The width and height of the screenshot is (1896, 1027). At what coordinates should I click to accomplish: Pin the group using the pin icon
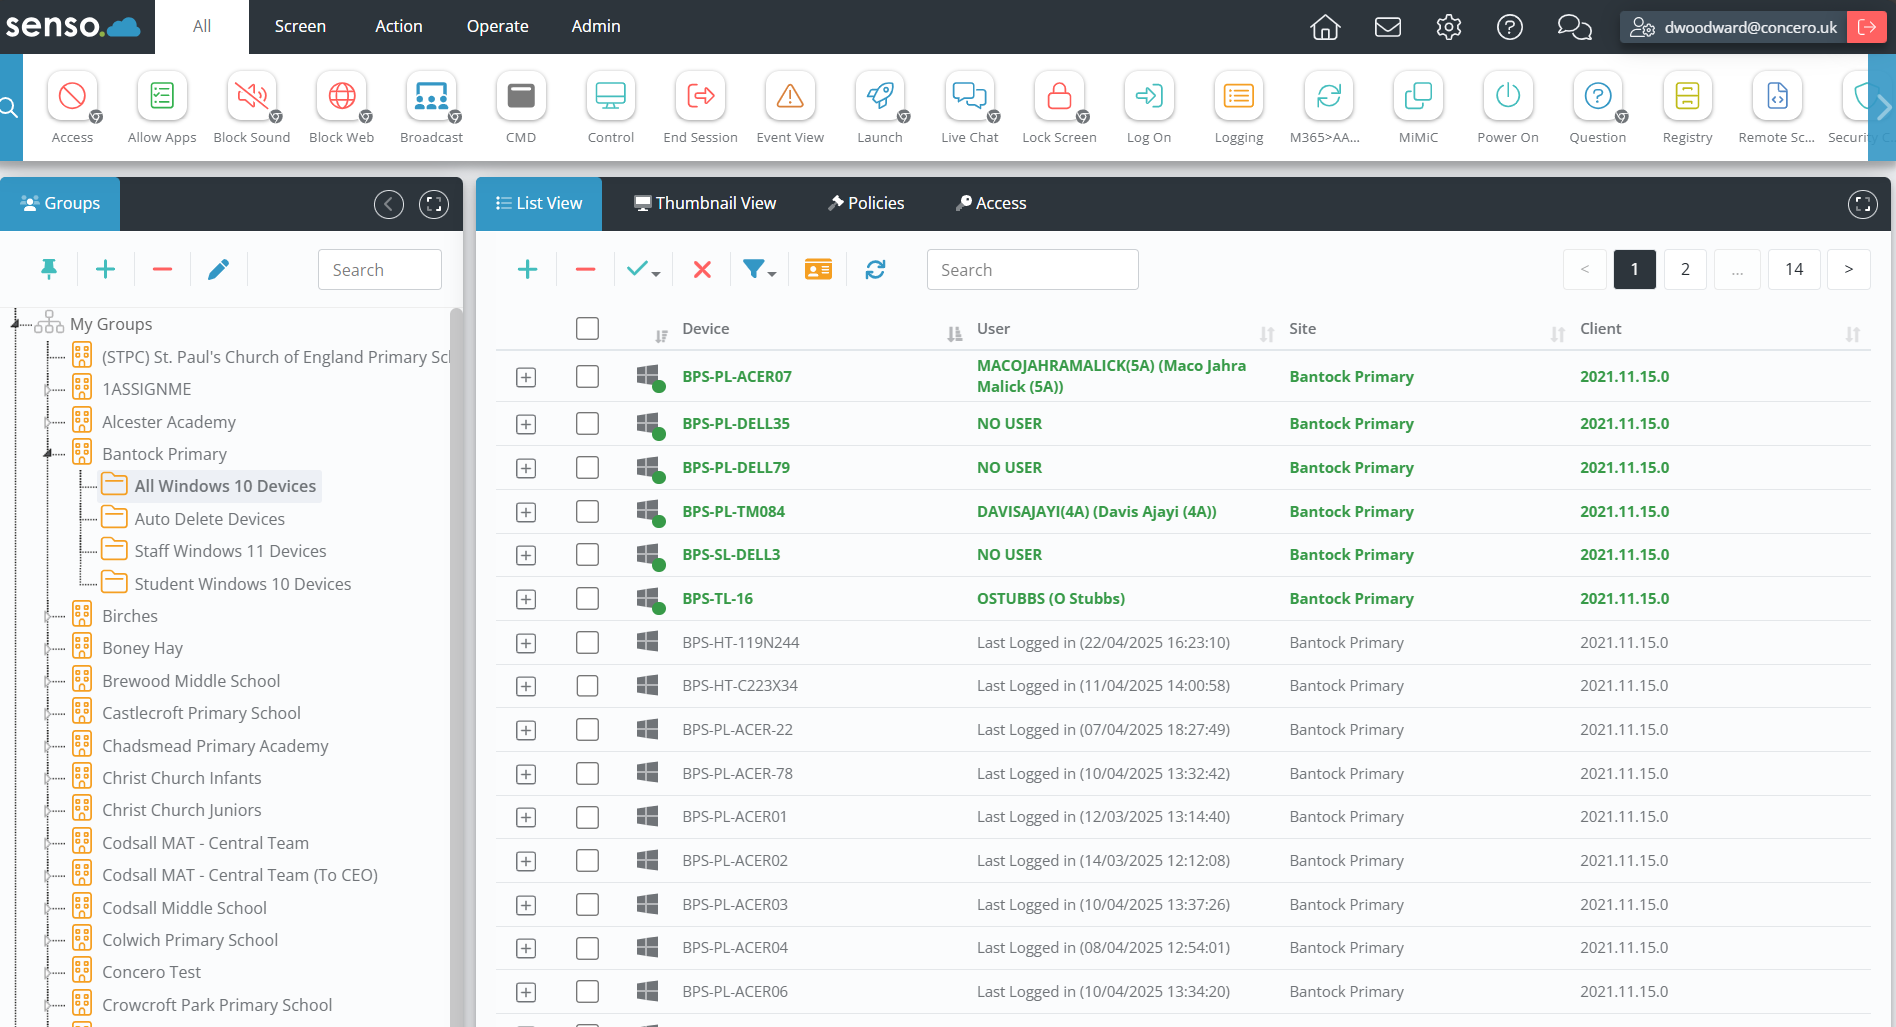pos(49,269)
